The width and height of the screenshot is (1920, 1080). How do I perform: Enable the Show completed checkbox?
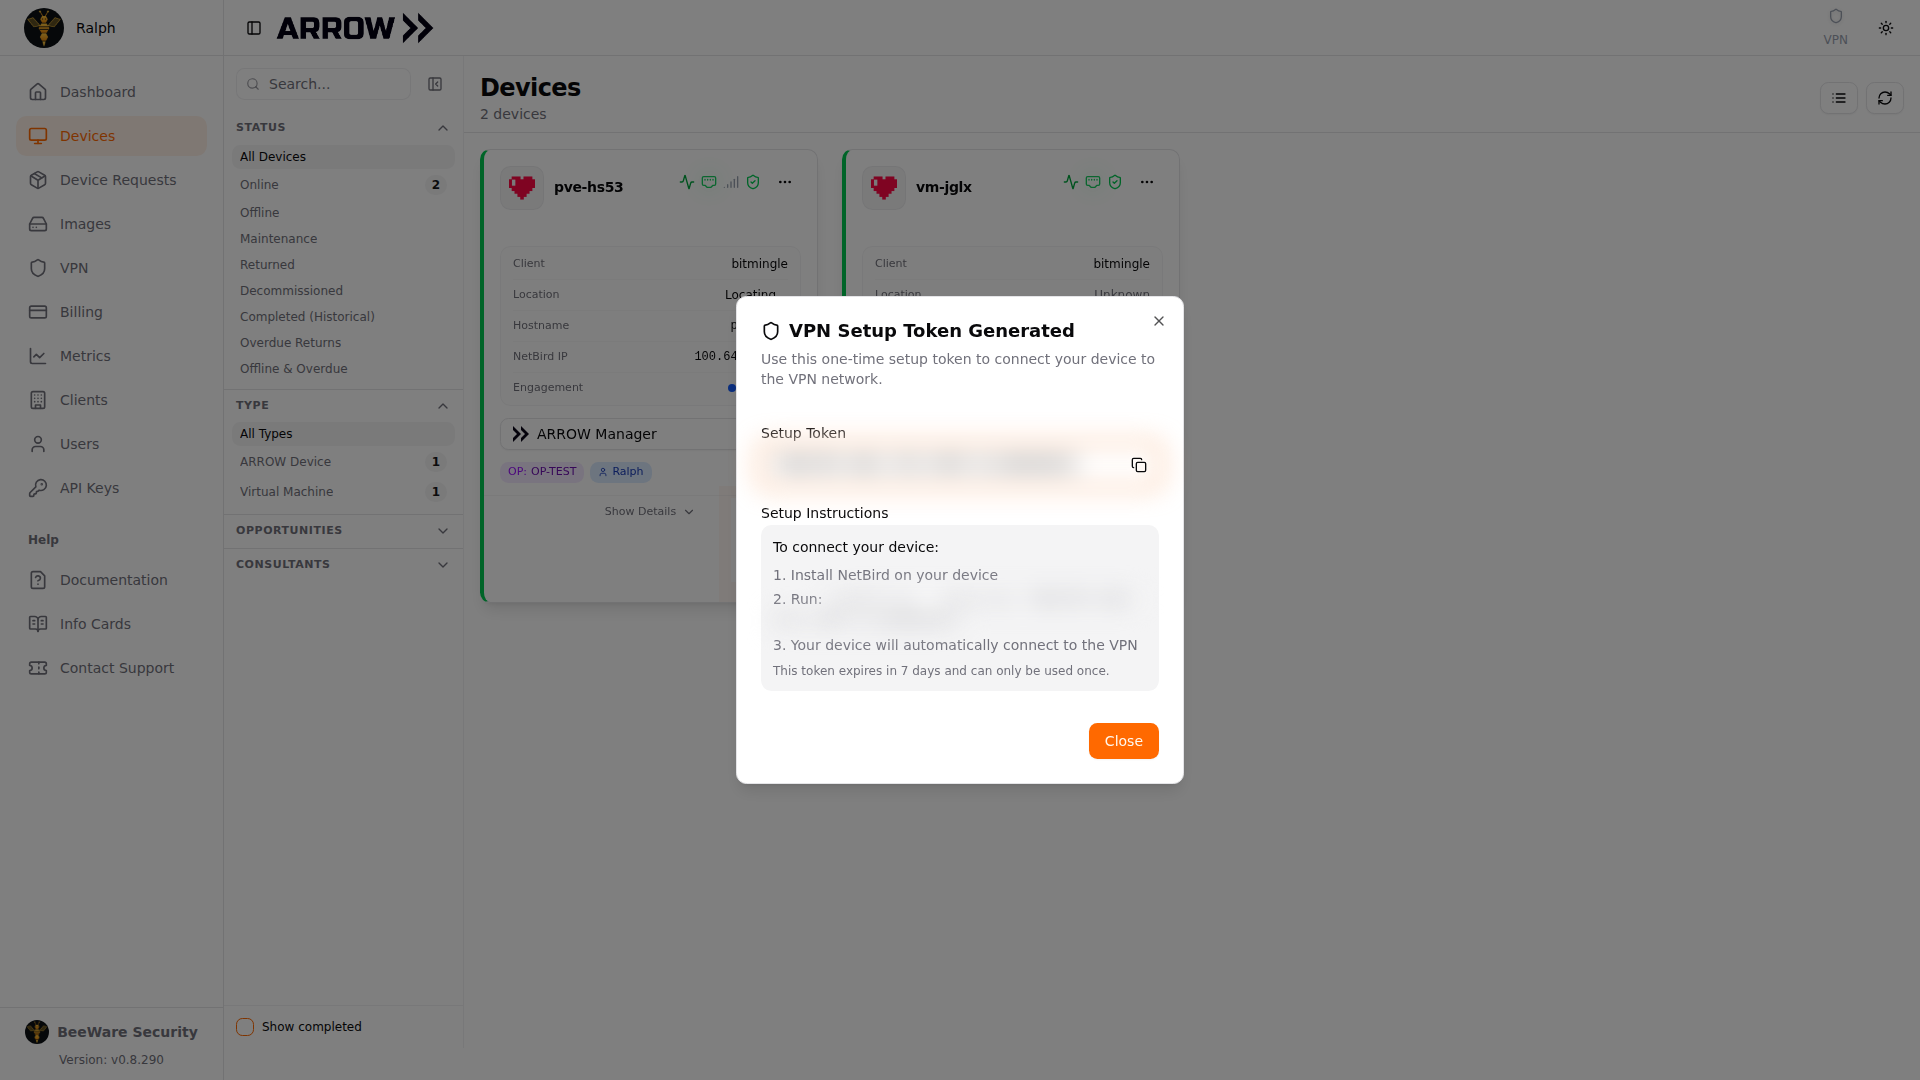click(245, 1027)
